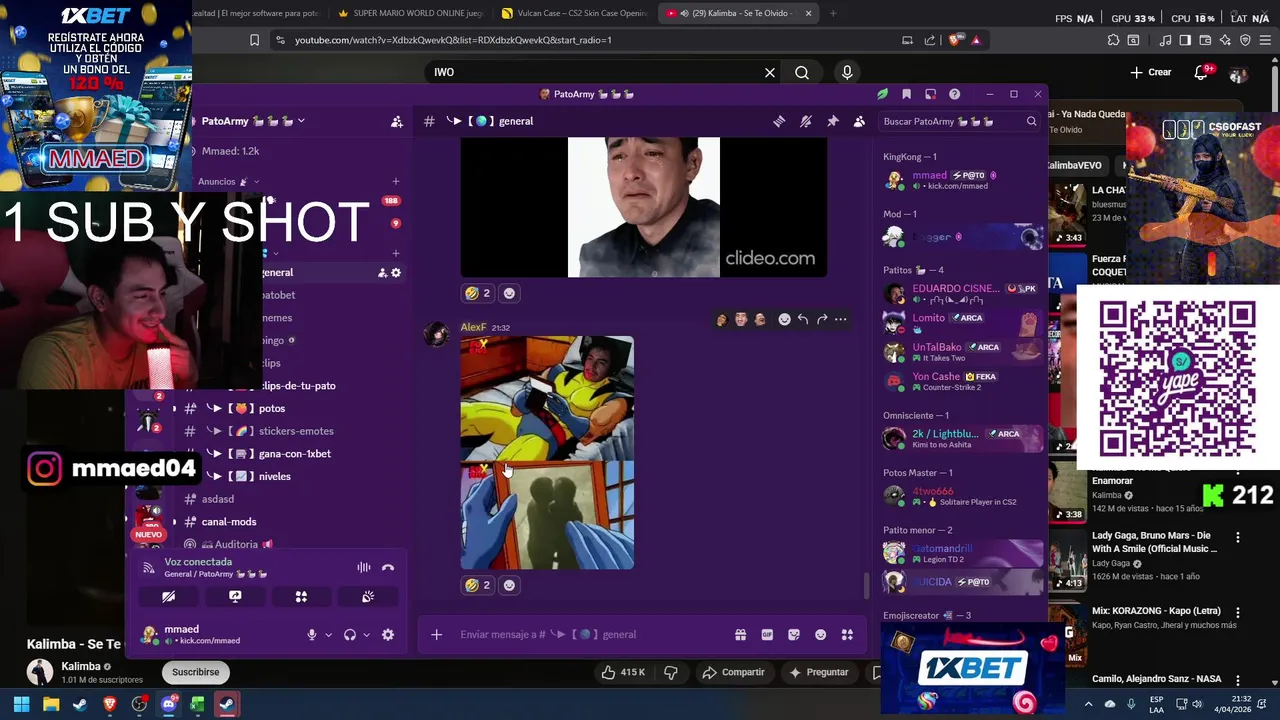Run the YouTube search magnifier
This screenshot has height=720, width=1280.
[802, 72]
